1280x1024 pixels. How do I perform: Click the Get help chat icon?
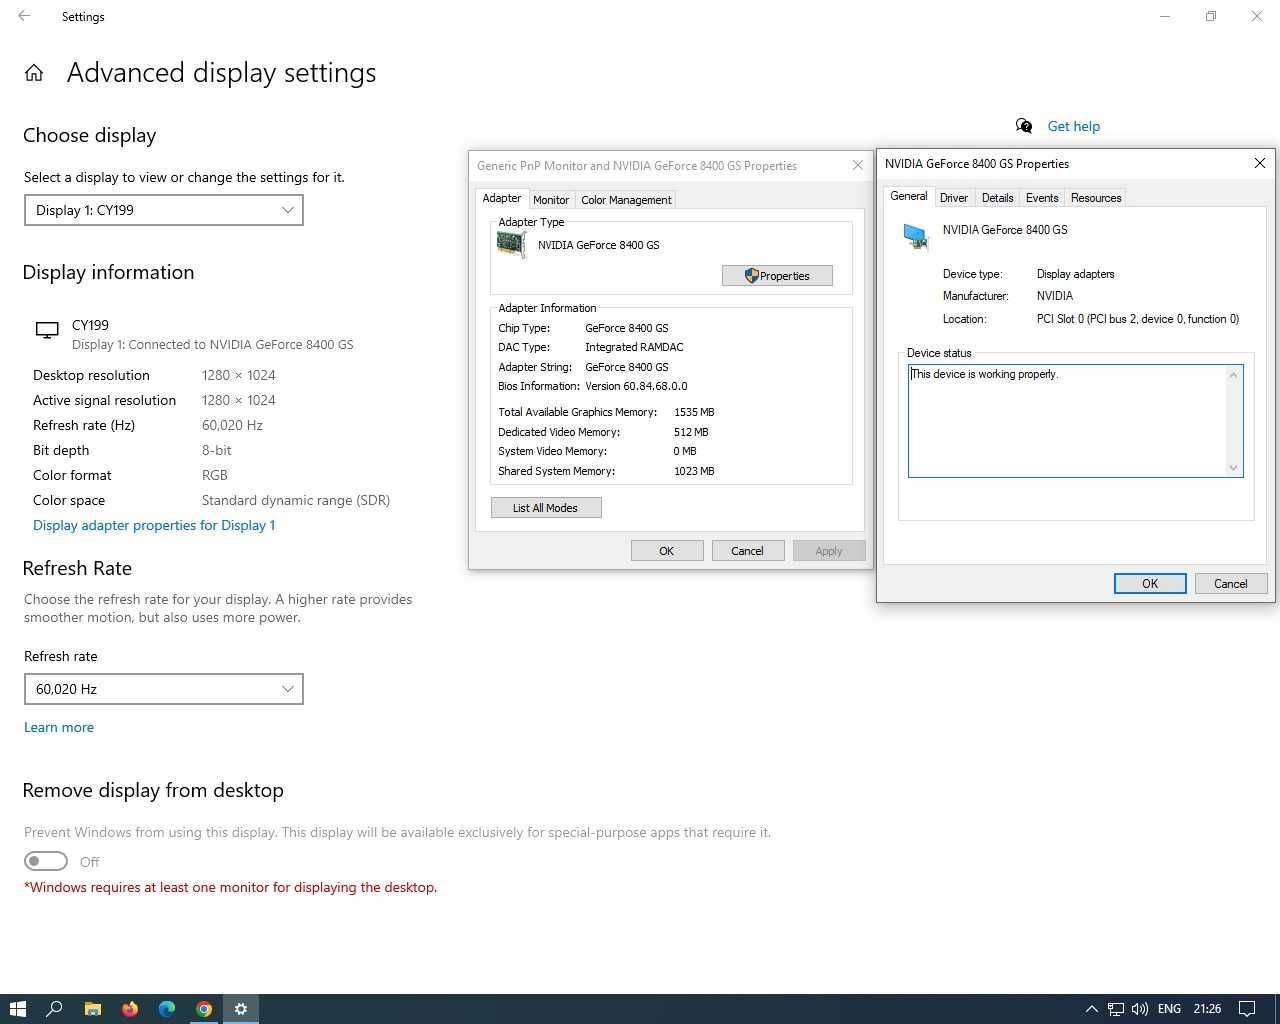click(1024, 126)
